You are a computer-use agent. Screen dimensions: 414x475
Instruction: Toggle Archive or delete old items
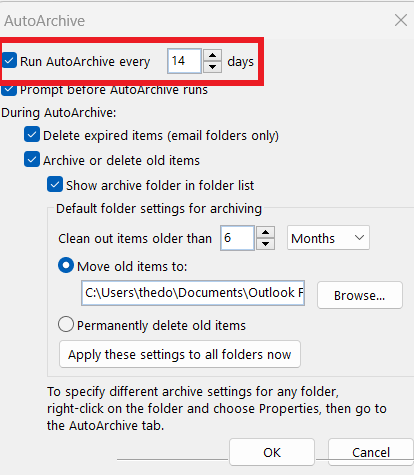32,160
